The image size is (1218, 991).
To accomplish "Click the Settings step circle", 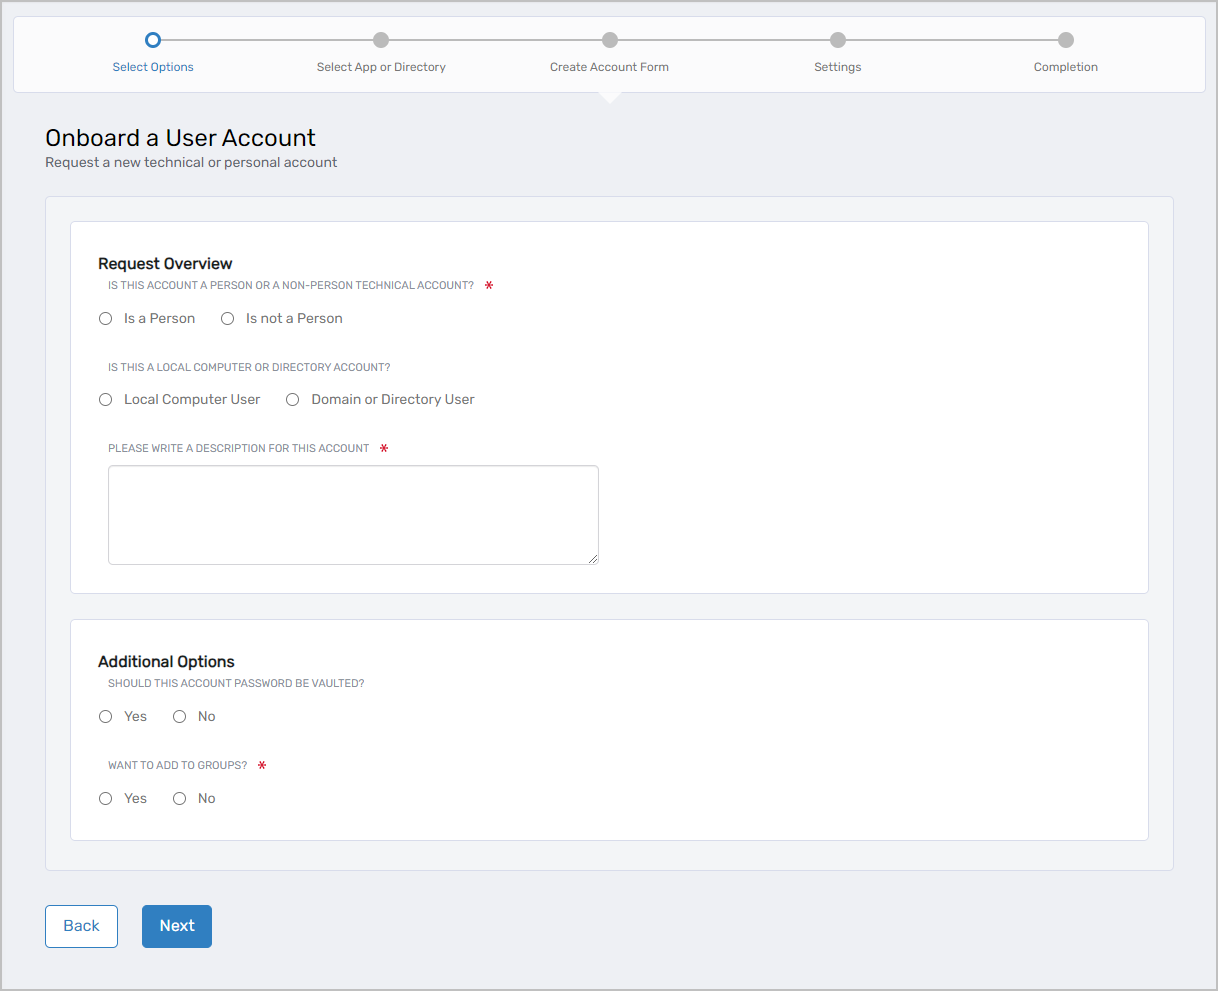I will pyautogui.click(x=837, y=40).
